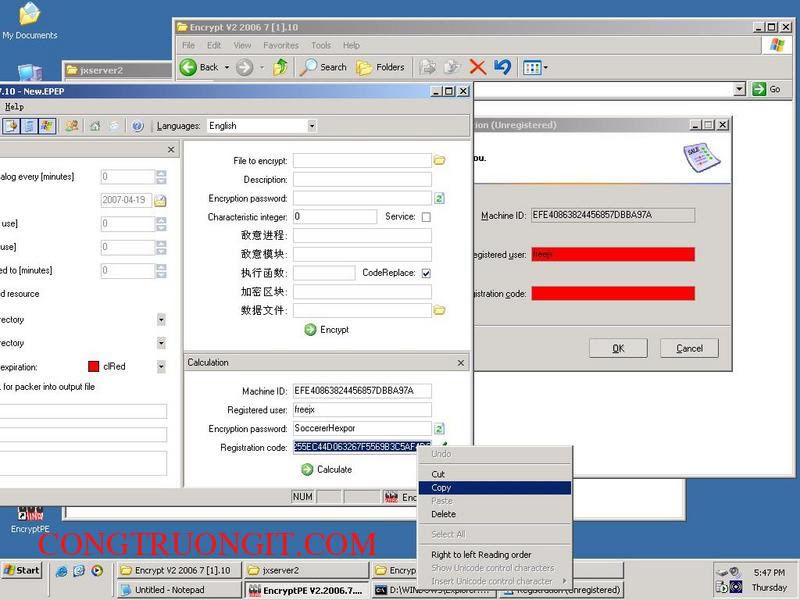Screen dimensions: 800x600
Task: Click the blue Undo arrow in Explorer toolbar
Action: coord(503,67)
